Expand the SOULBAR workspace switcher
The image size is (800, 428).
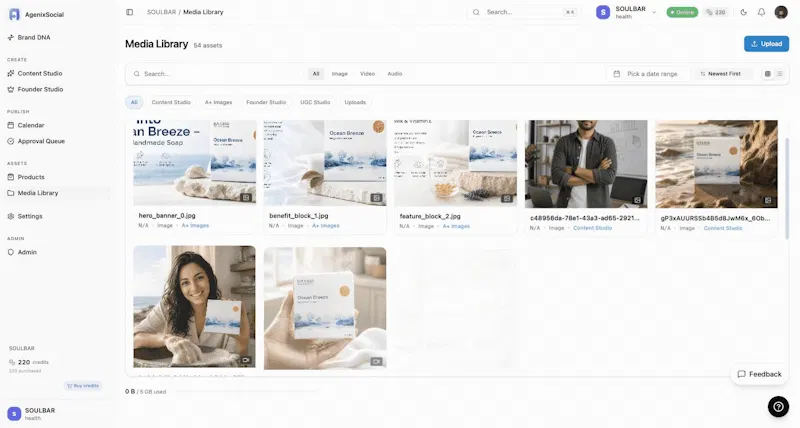click(x=626, y=12)
